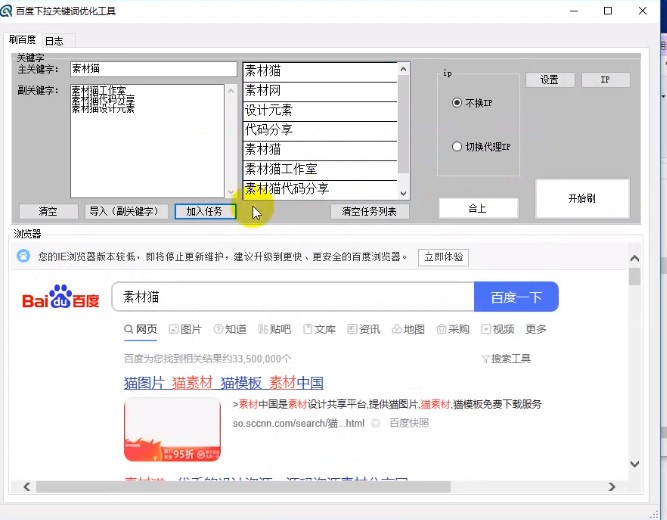Click the search result thumbnail image

[172, 429]
